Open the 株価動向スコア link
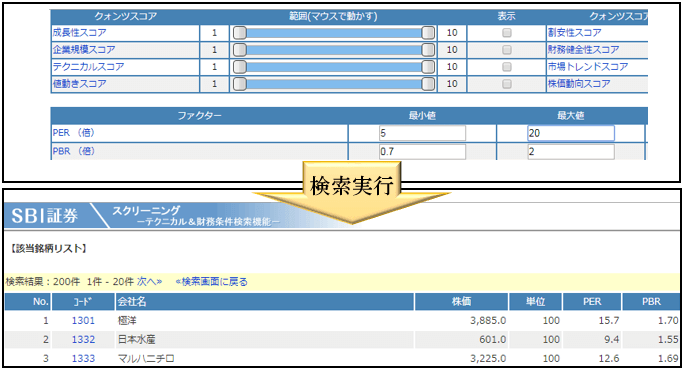Viewport: 684px width, 373px height. click(579, 84)
